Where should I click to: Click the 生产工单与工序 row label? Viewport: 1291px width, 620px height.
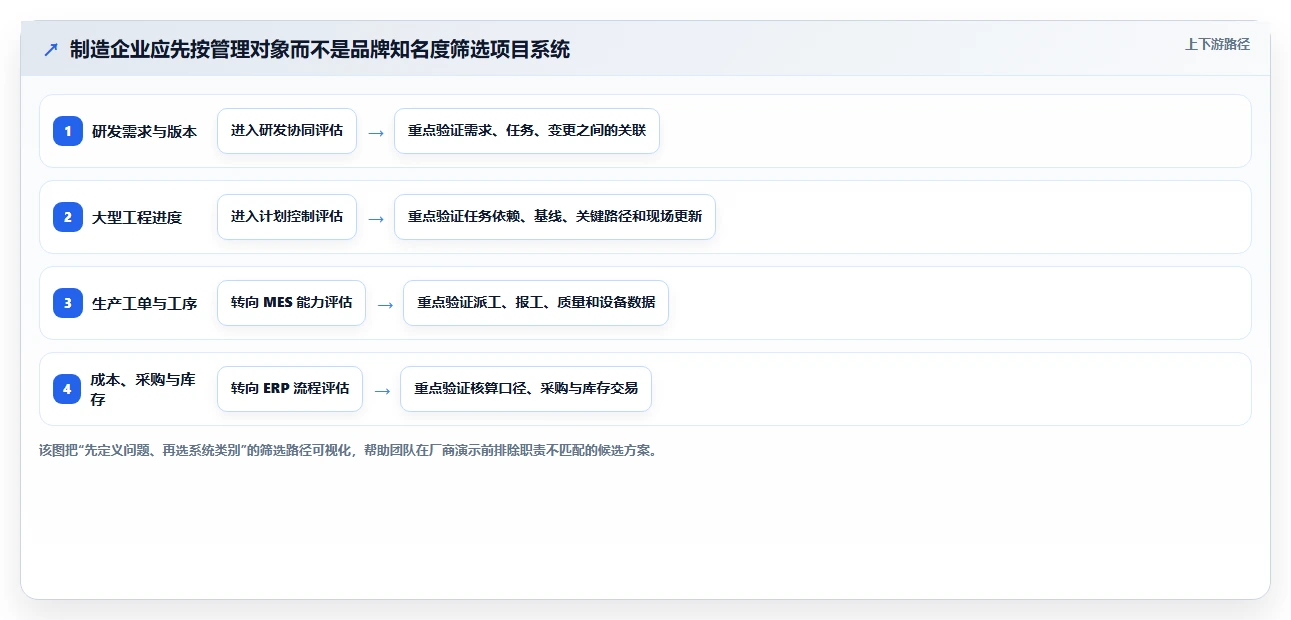tap(144, 303)
